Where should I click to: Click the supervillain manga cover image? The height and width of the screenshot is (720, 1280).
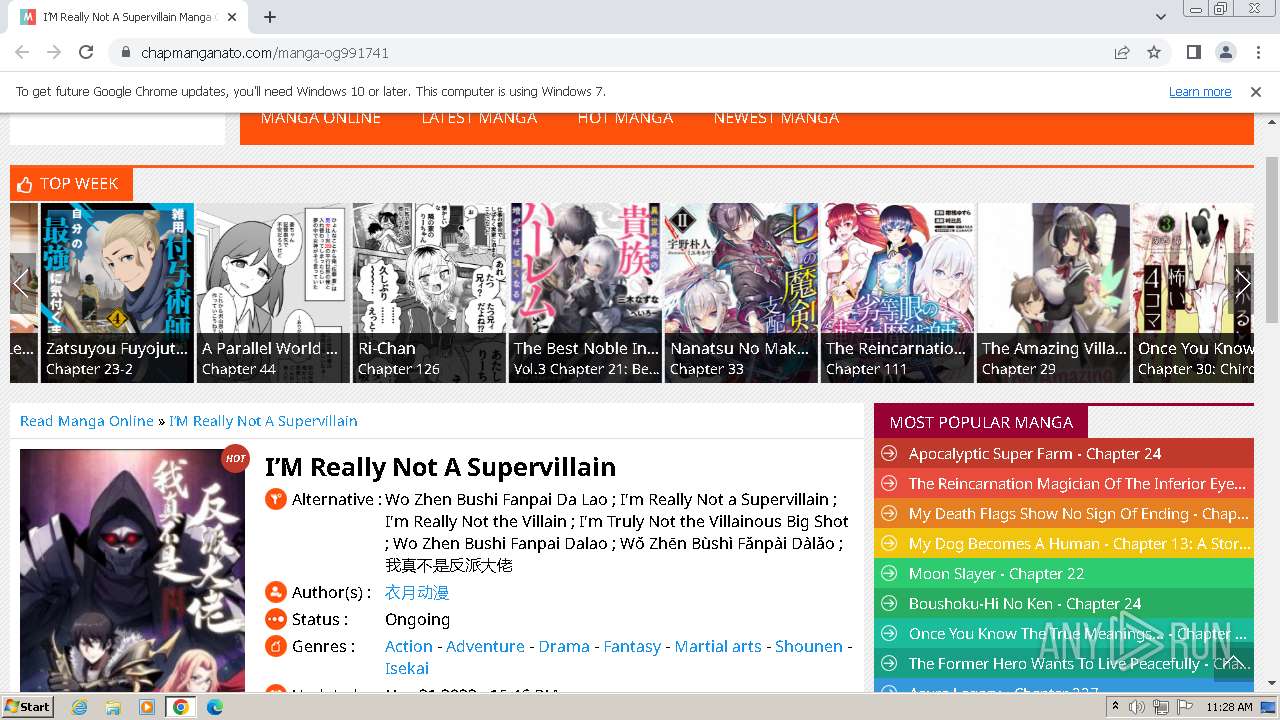(x=132, y=570)
